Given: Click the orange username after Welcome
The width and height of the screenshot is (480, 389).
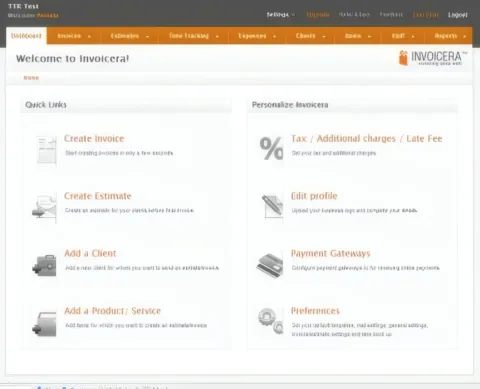Looking at the screenshot, I should click(47, 15).
